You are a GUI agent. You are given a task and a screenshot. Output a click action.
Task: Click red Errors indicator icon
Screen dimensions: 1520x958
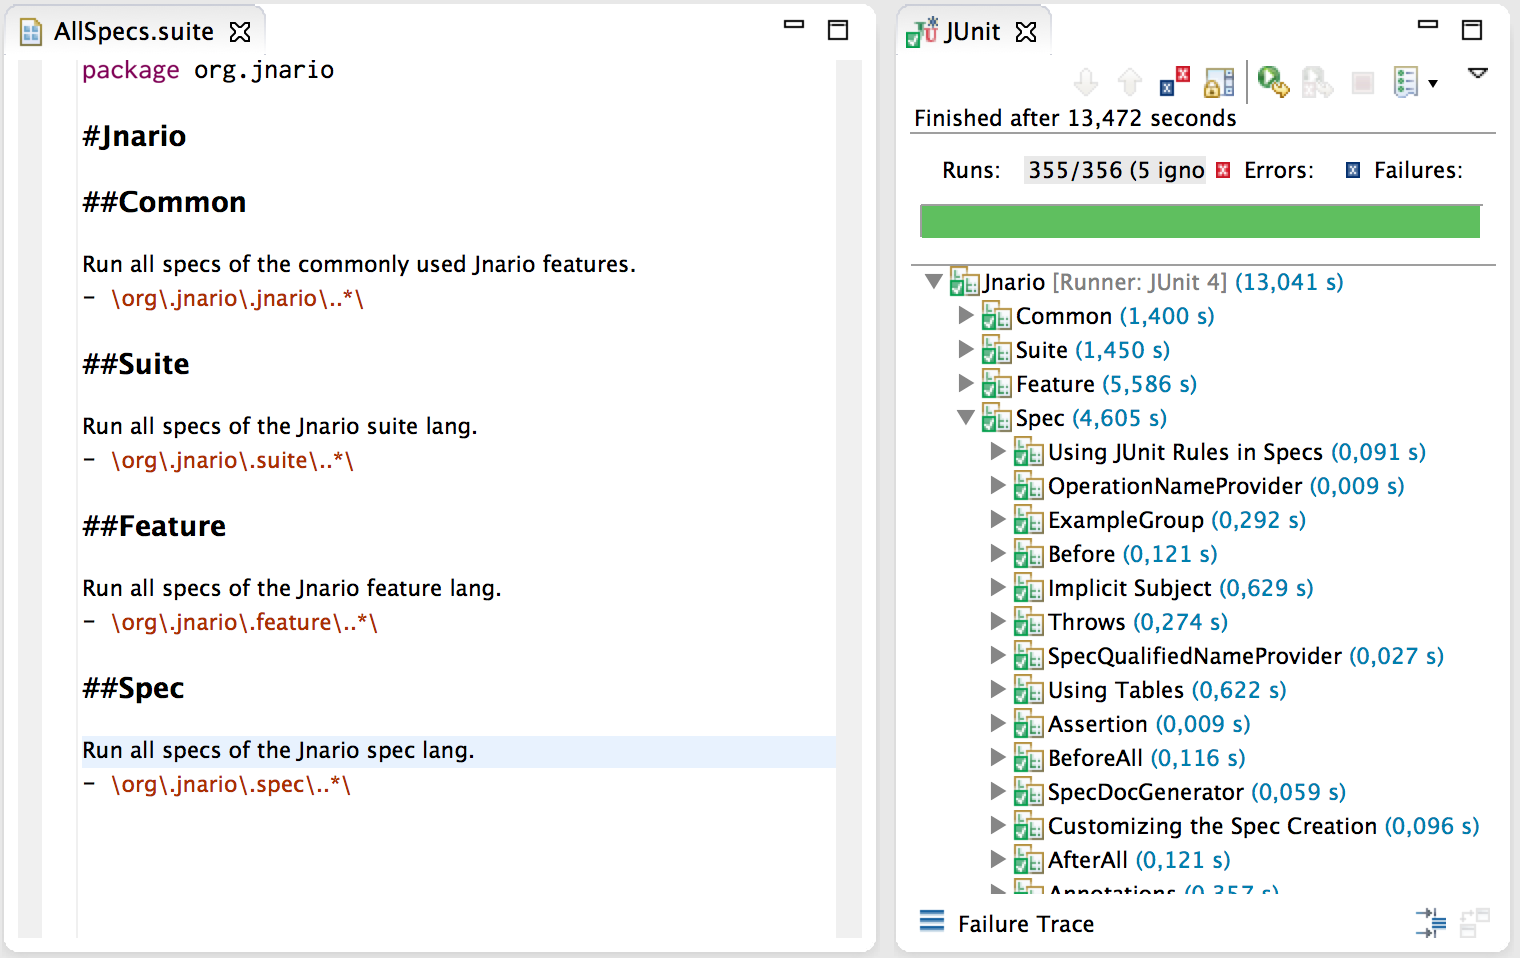tap(1223, 170)
